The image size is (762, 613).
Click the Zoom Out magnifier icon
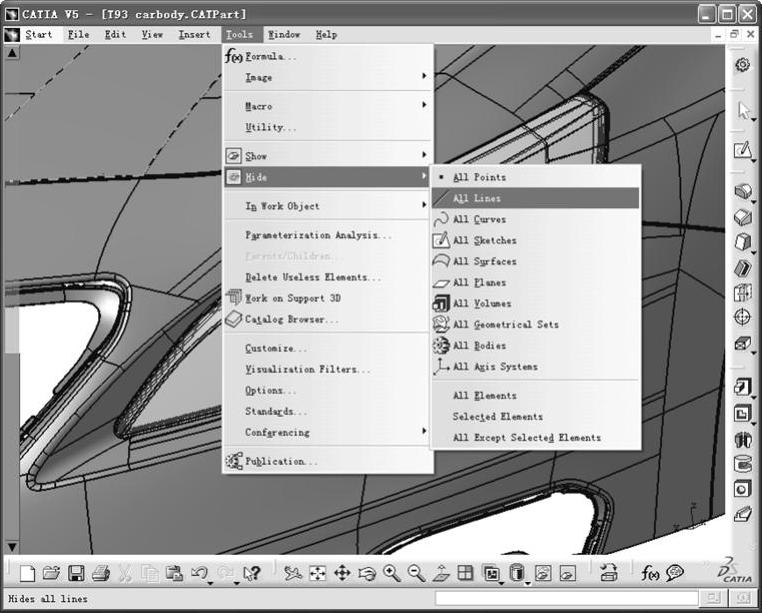pyautogui.click(x=416, y=573)
